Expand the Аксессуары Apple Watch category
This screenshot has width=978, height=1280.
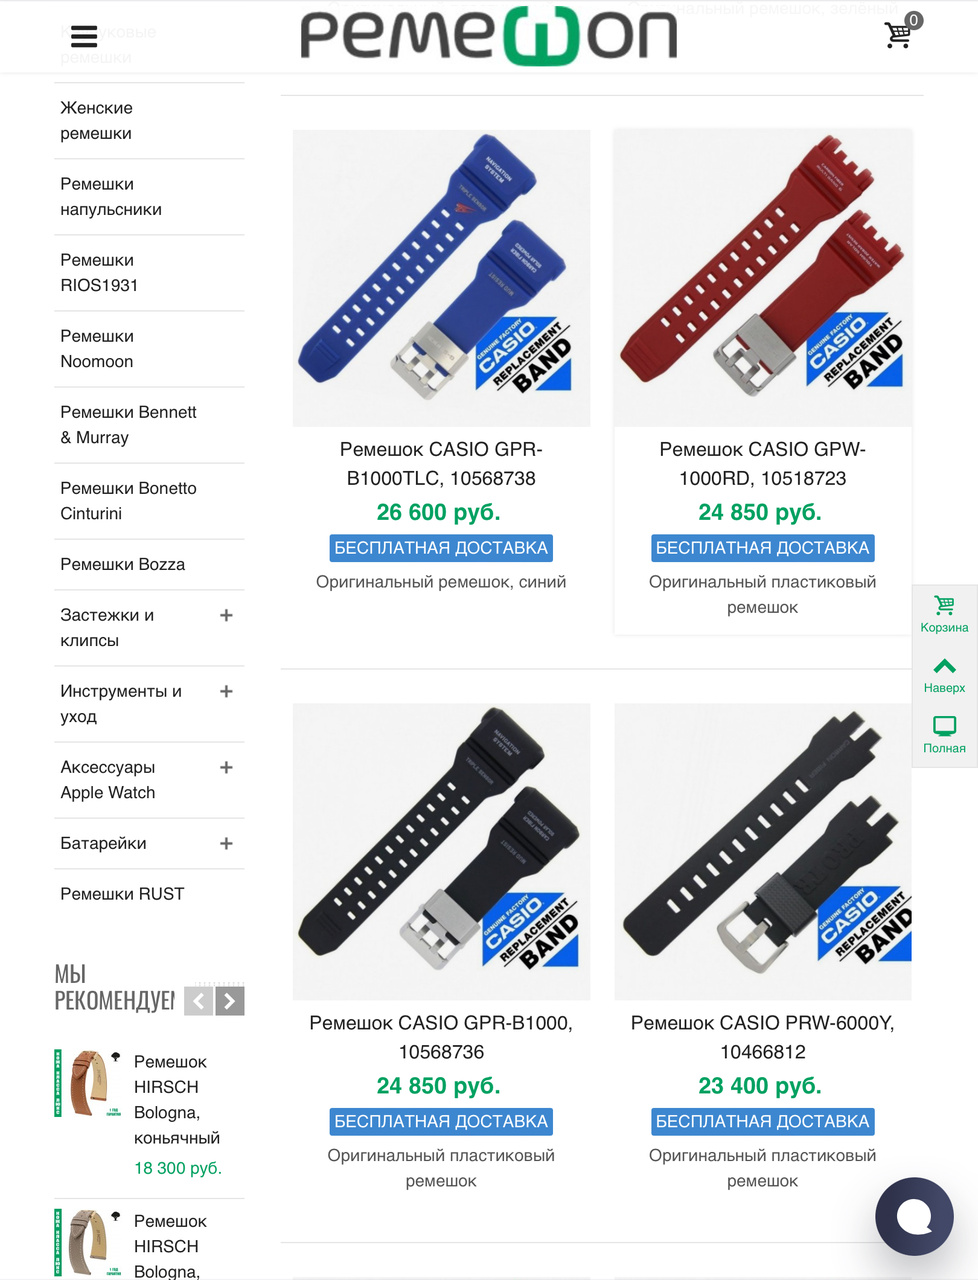tap(226, 767)
